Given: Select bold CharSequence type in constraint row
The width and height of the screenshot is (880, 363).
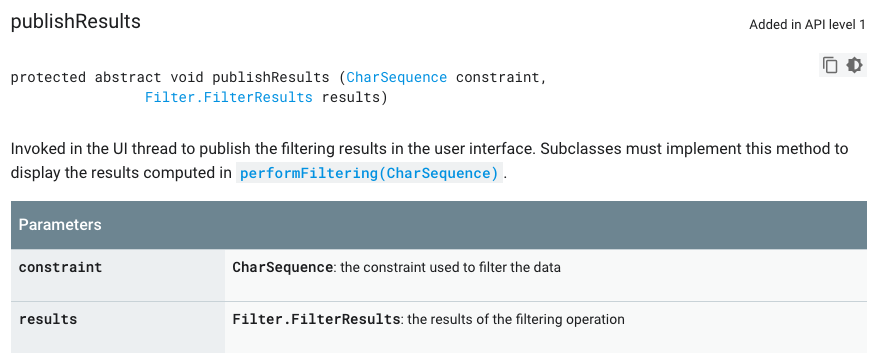Looking at the screenshot, I should (x=282, y=267).
